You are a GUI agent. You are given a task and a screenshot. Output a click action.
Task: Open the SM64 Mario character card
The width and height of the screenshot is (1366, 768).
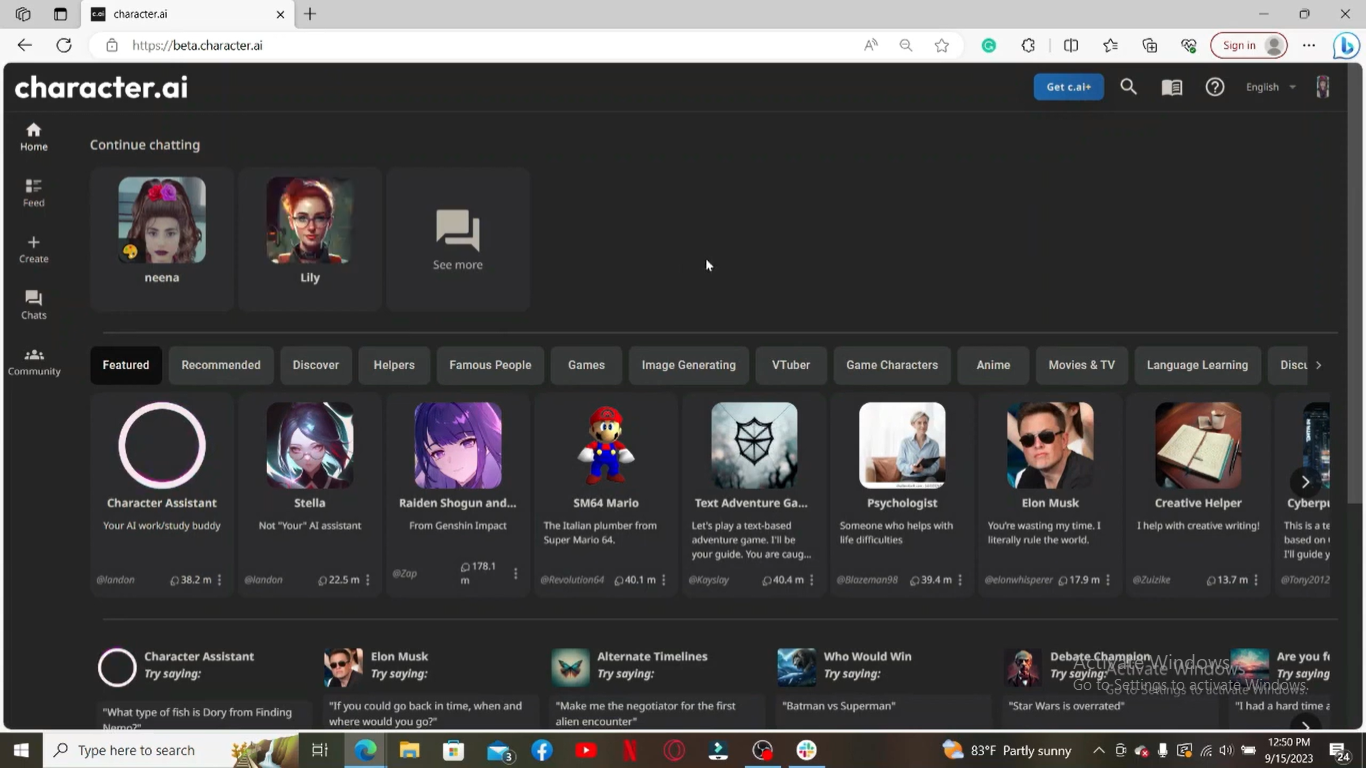coord(606,494)
